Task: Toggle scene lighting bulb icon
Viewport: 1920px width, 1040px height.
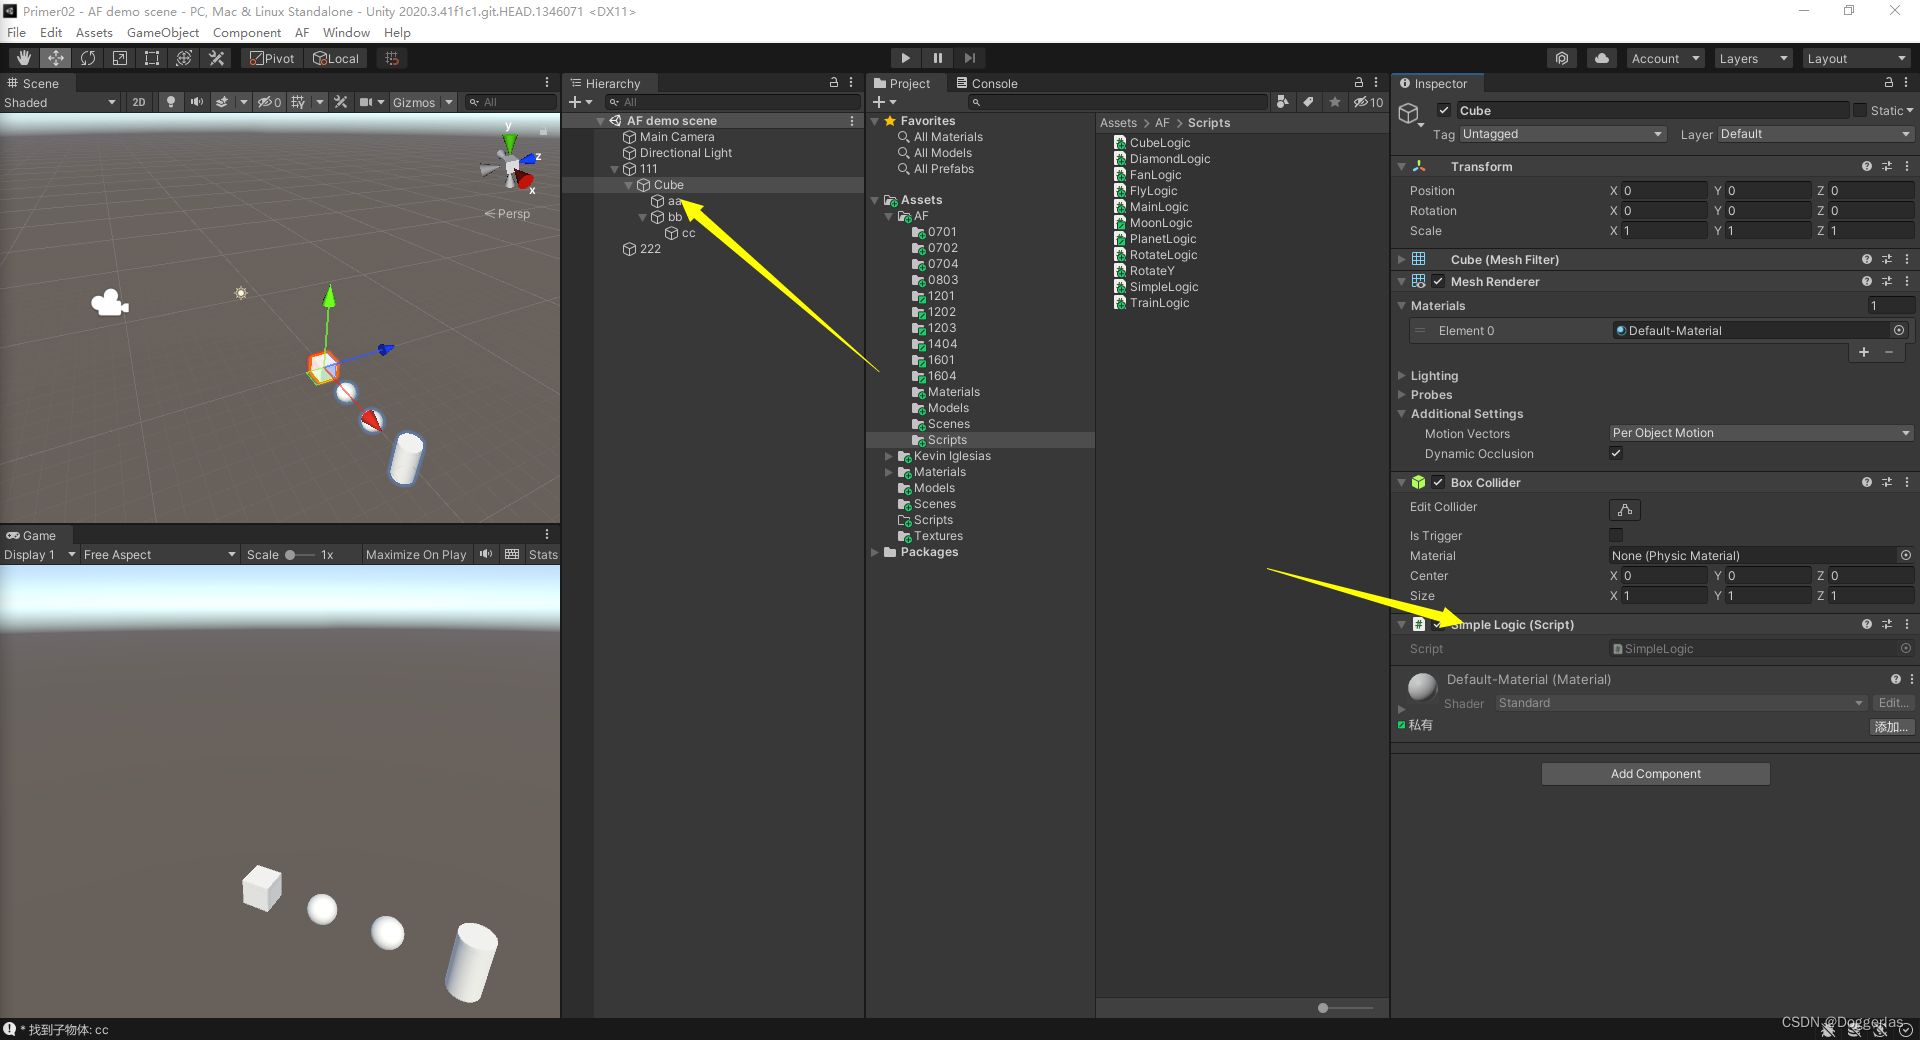Action: tap(171, 102)
